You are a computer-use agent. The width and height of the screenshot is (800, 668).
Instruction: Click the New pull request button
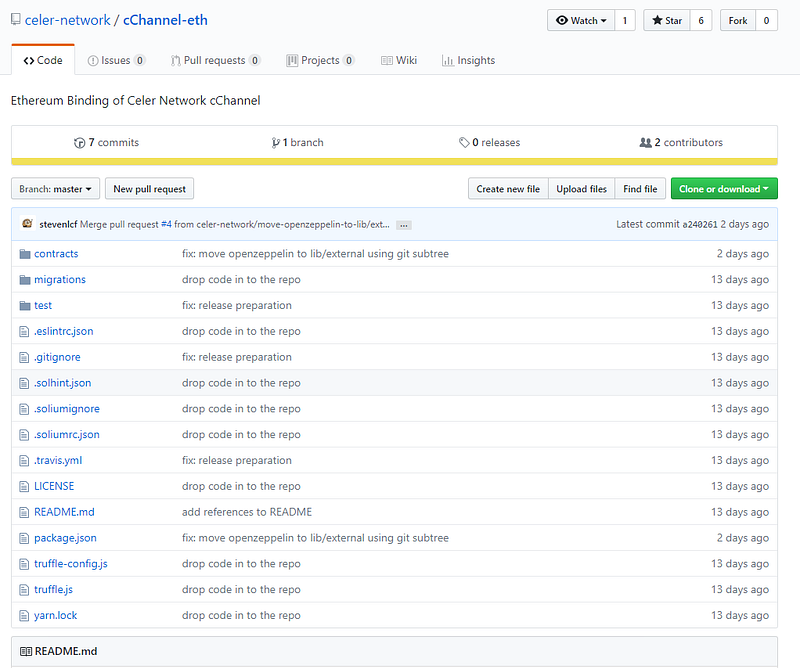[149, 189]
